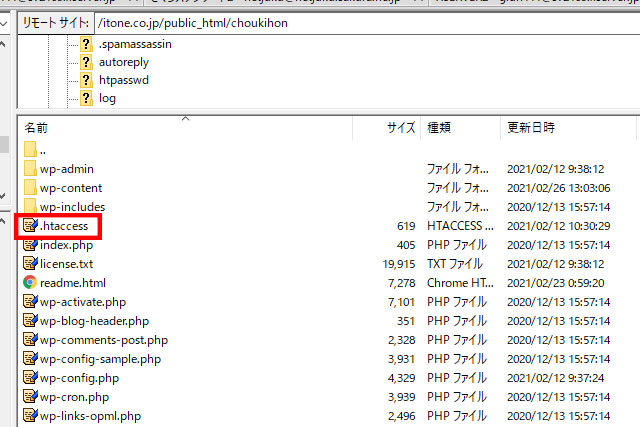This screenshot has height=427, width=640.
Task: Select the wp-includes folder name
Action: point(73,207)
